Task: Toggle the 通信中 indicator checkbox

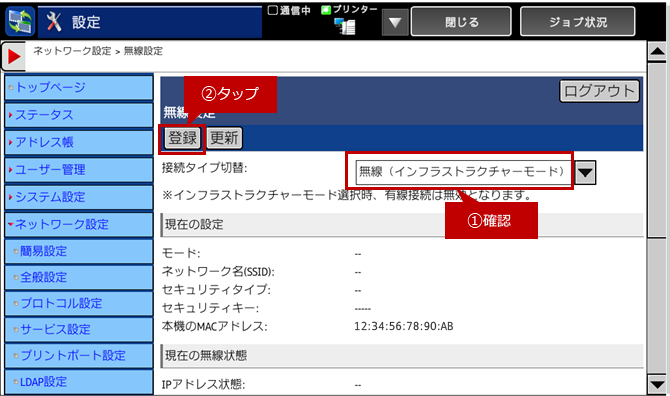Action: coord(273,10)
